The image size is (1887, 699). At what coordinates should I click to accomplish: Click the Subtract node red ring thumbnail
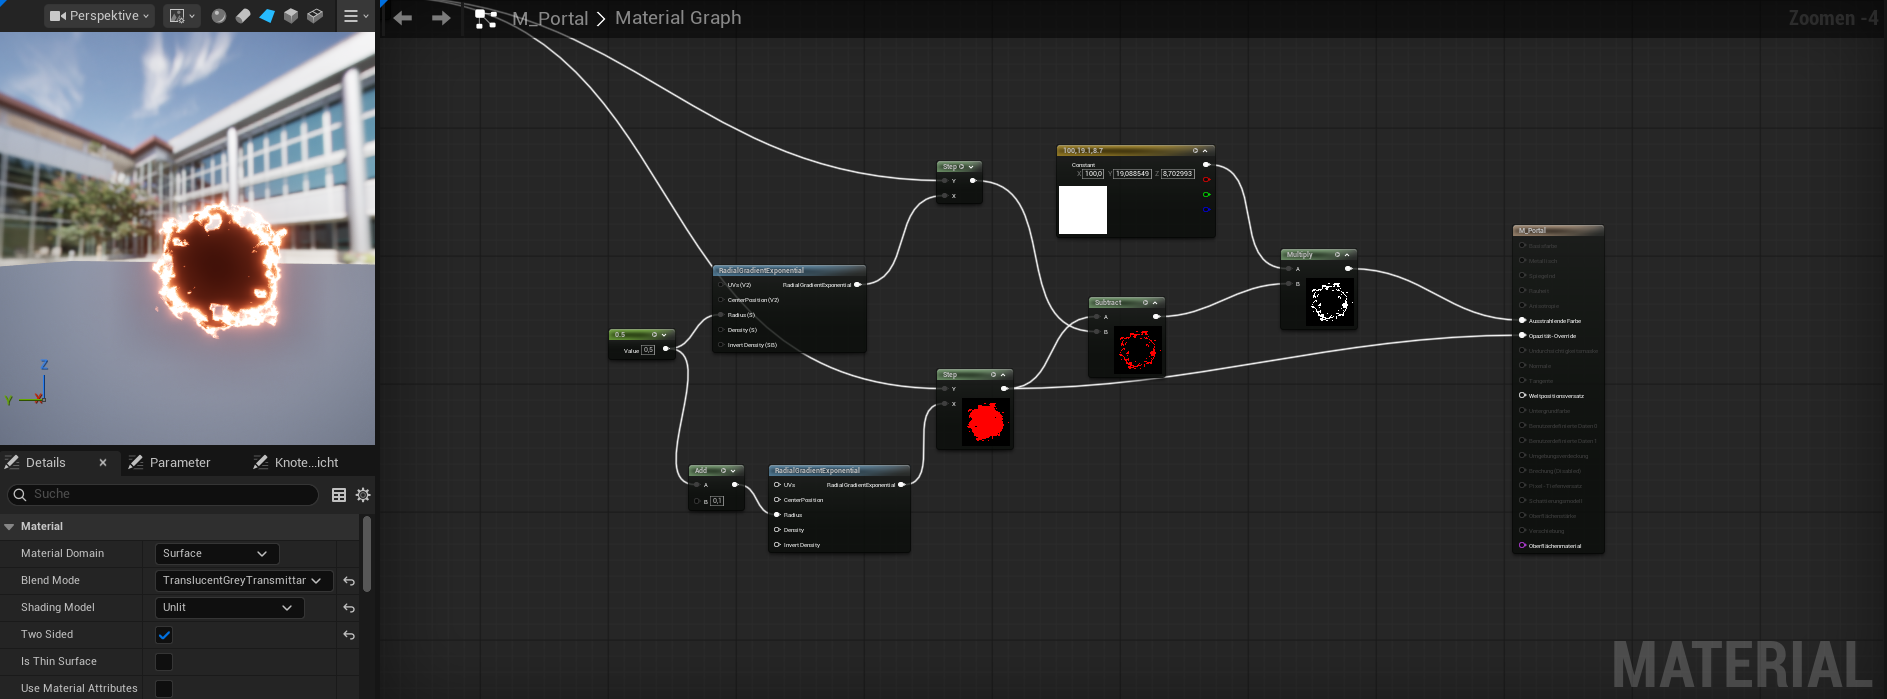[1138, 350]
